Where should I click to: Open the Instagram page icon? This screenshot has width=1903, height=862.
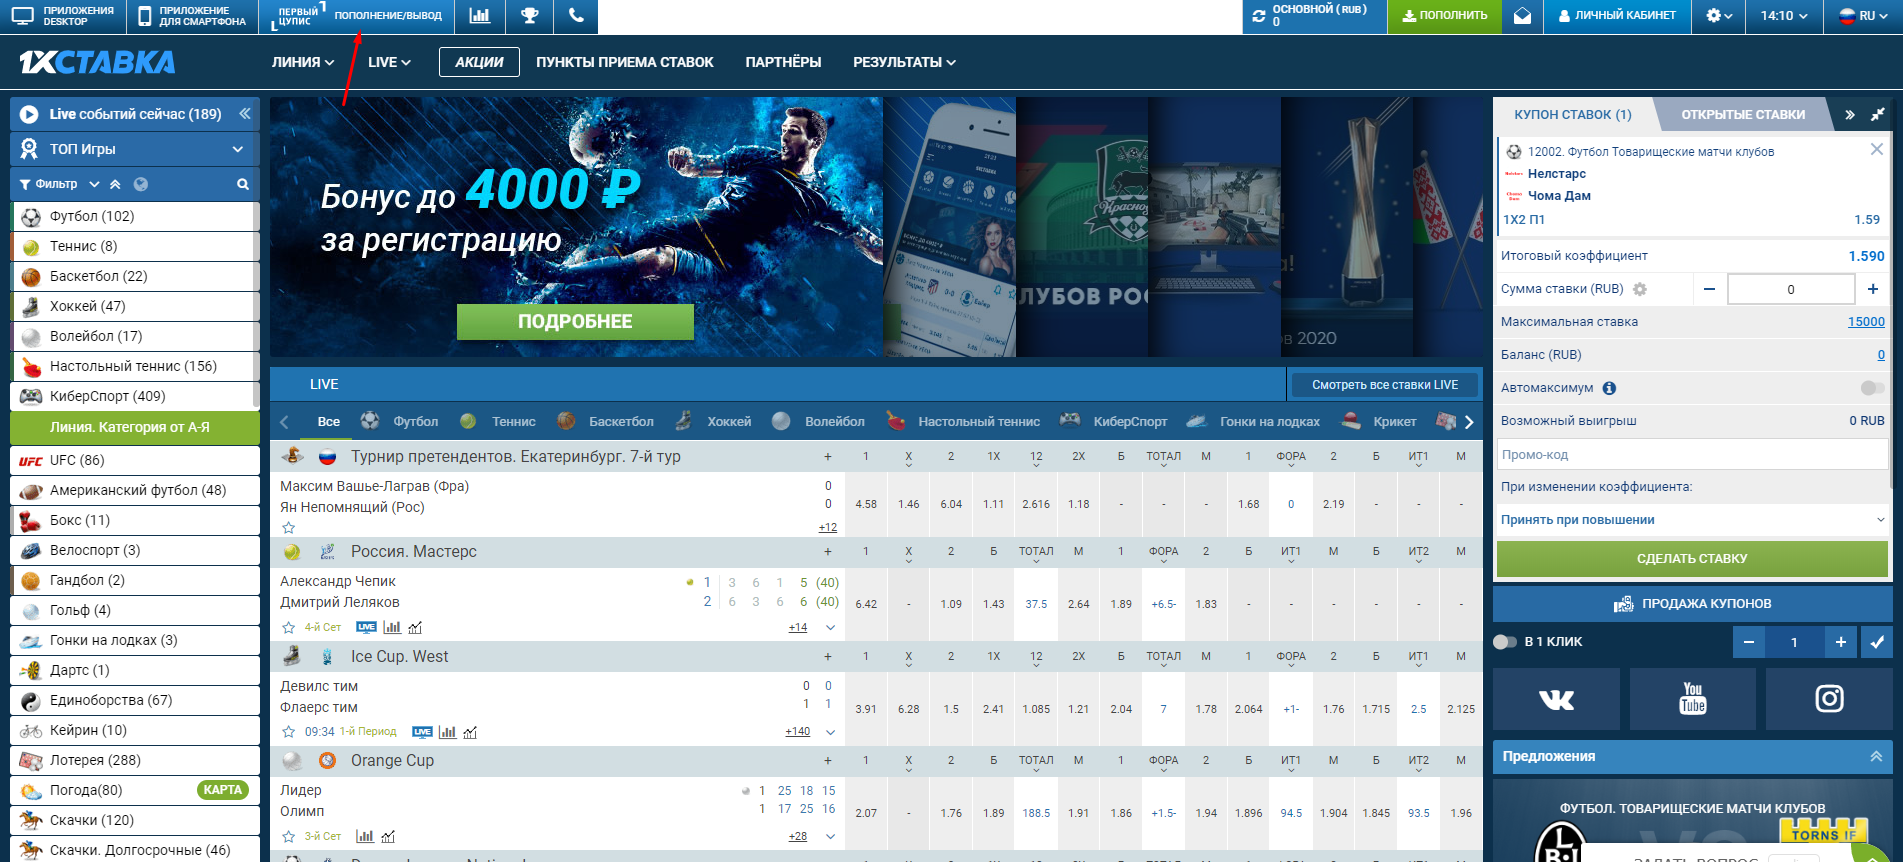(x=1829, y=700)
